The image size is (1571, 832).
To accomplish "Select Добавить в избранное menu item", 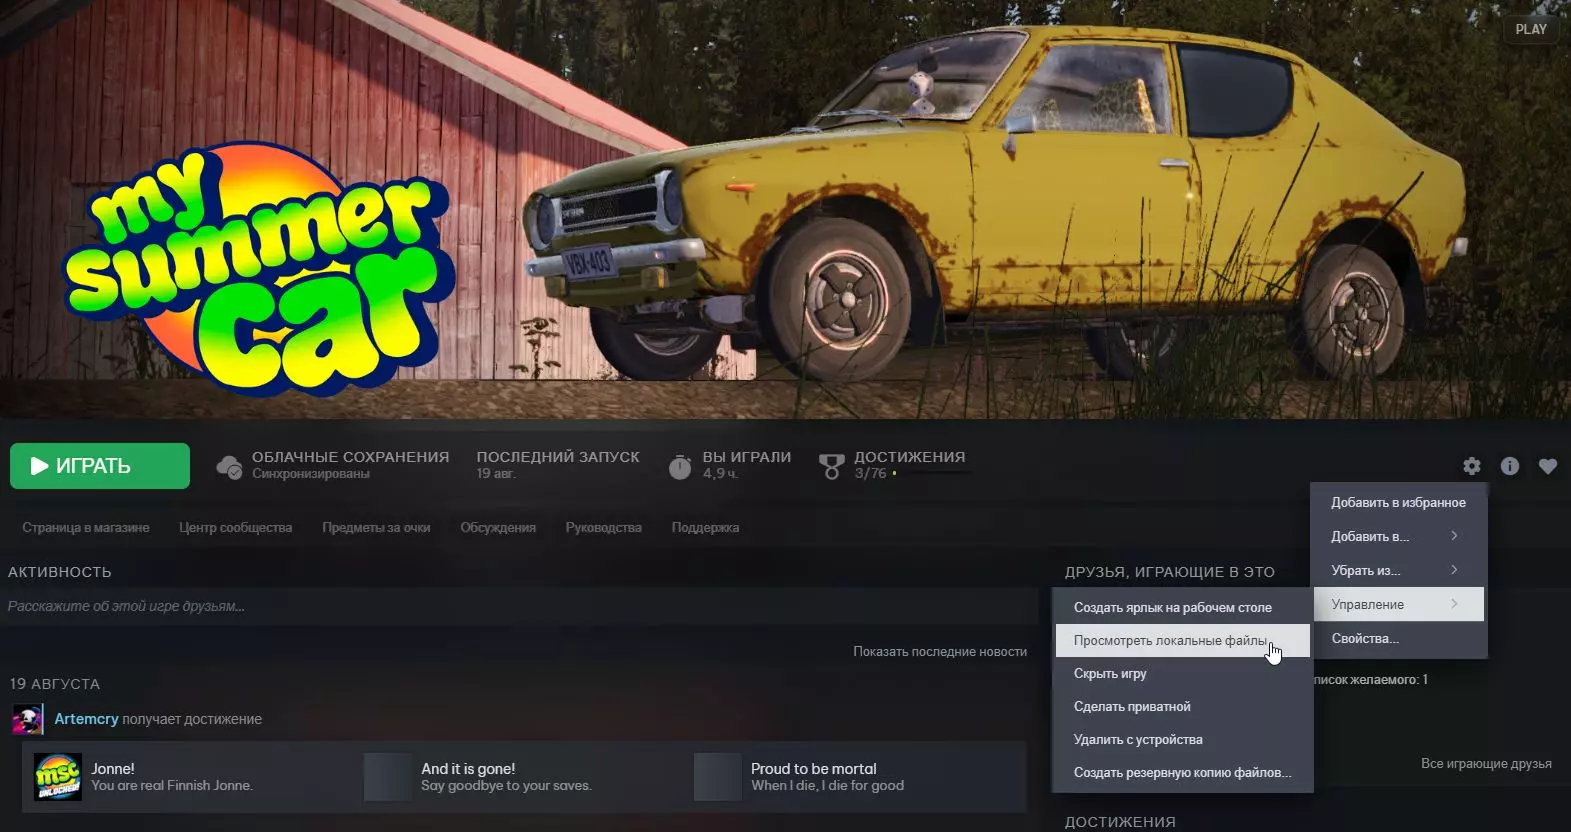I will (1398, 503).
